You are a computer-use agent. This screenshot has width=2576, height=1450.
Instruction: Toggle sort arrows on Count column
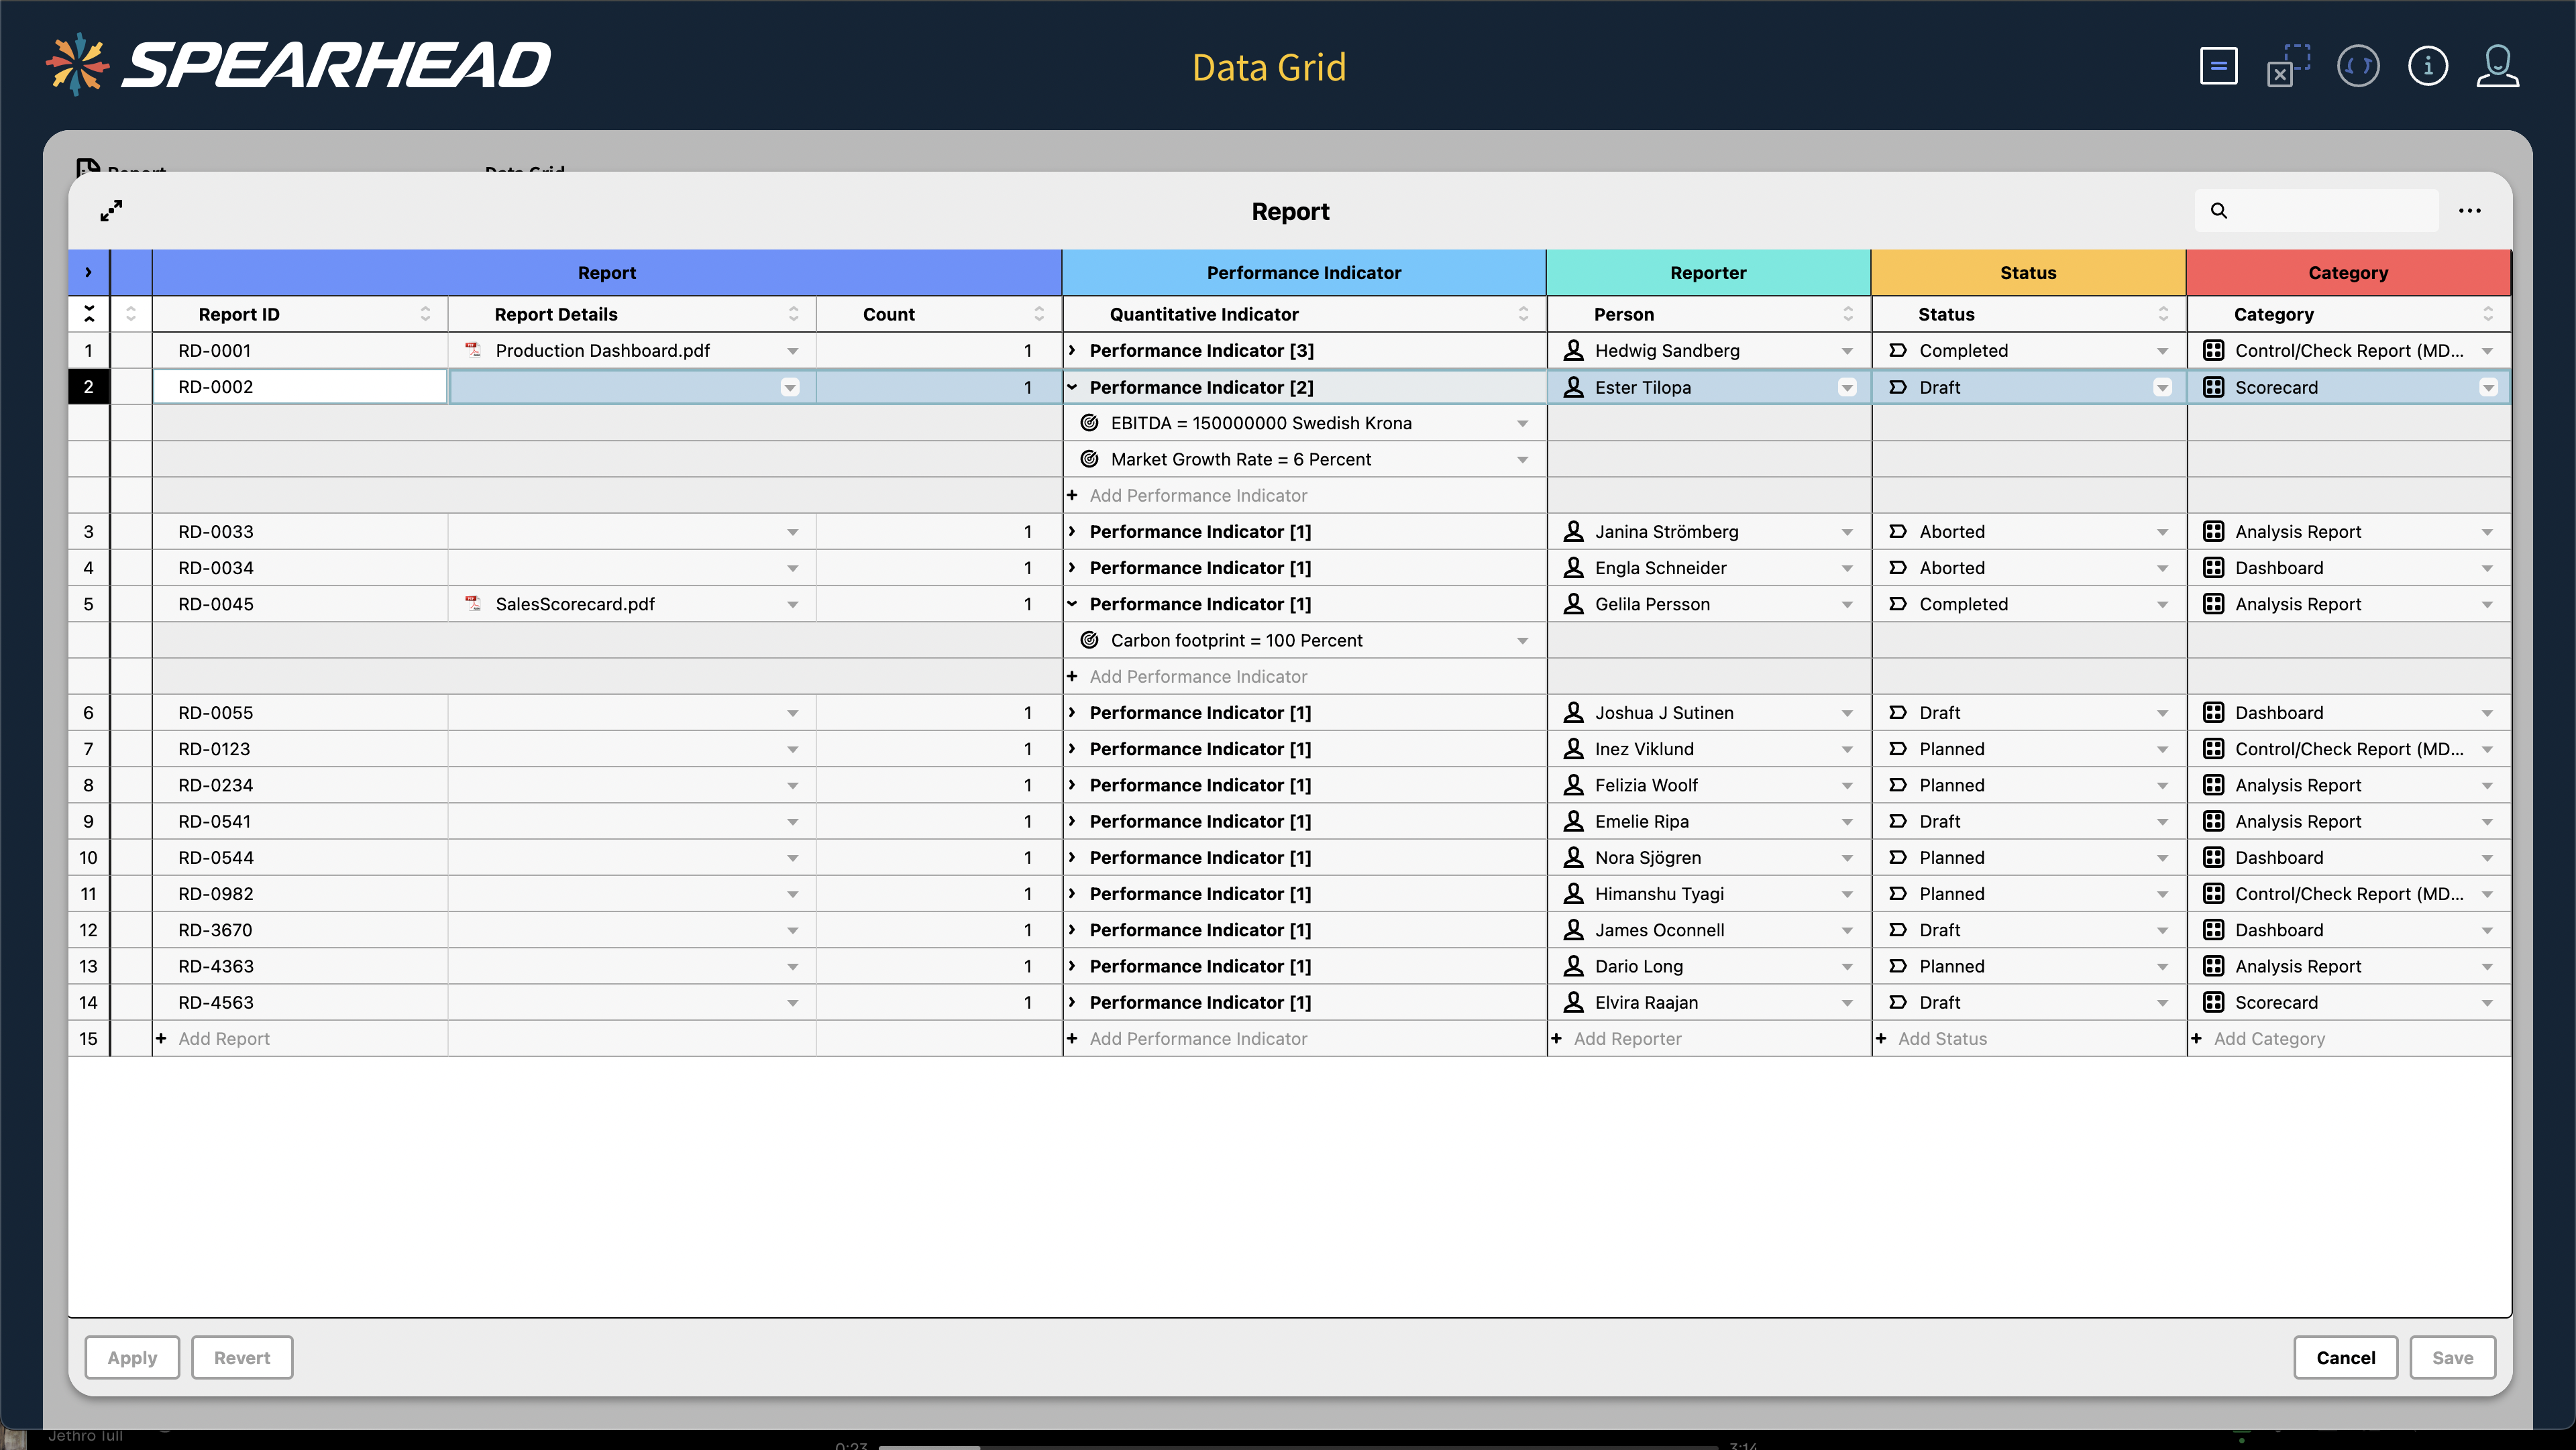click(x=1039, y=314)
